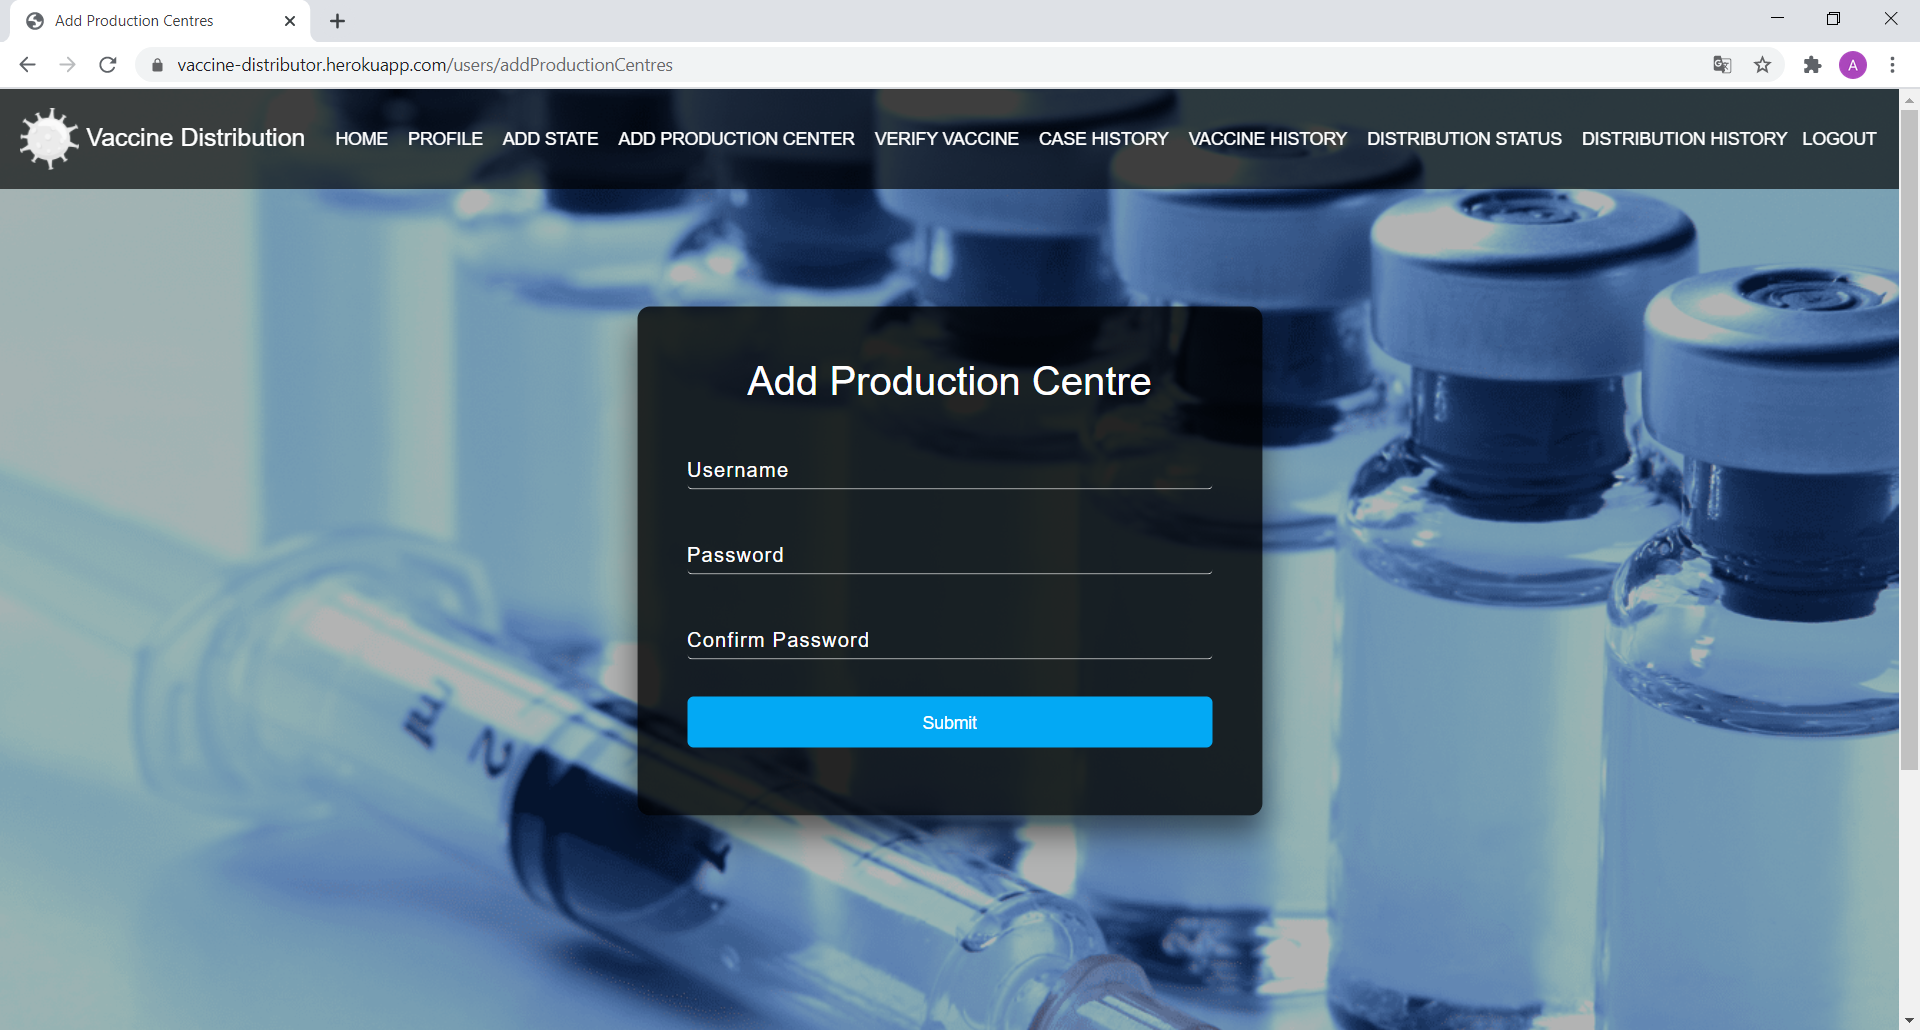Click the virus logo icon in the navbar
This screenshot has height=1030, width=1920.
(49, 138)
